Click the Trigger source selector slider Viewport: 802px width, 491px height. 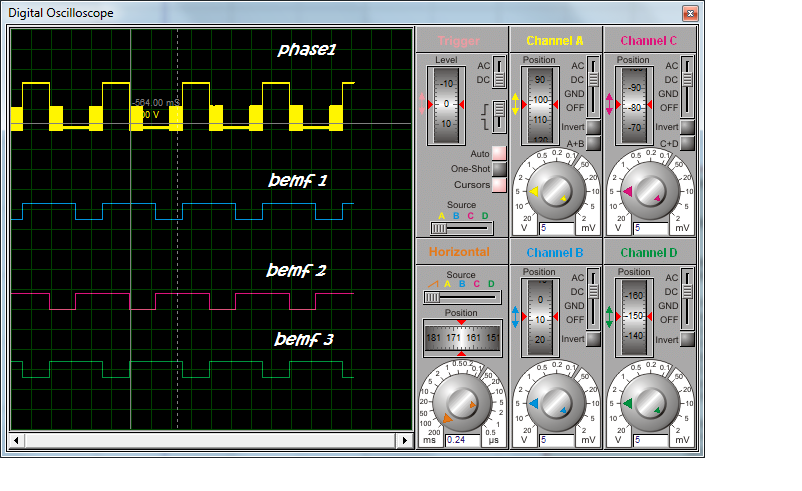(x=462, y=228)
